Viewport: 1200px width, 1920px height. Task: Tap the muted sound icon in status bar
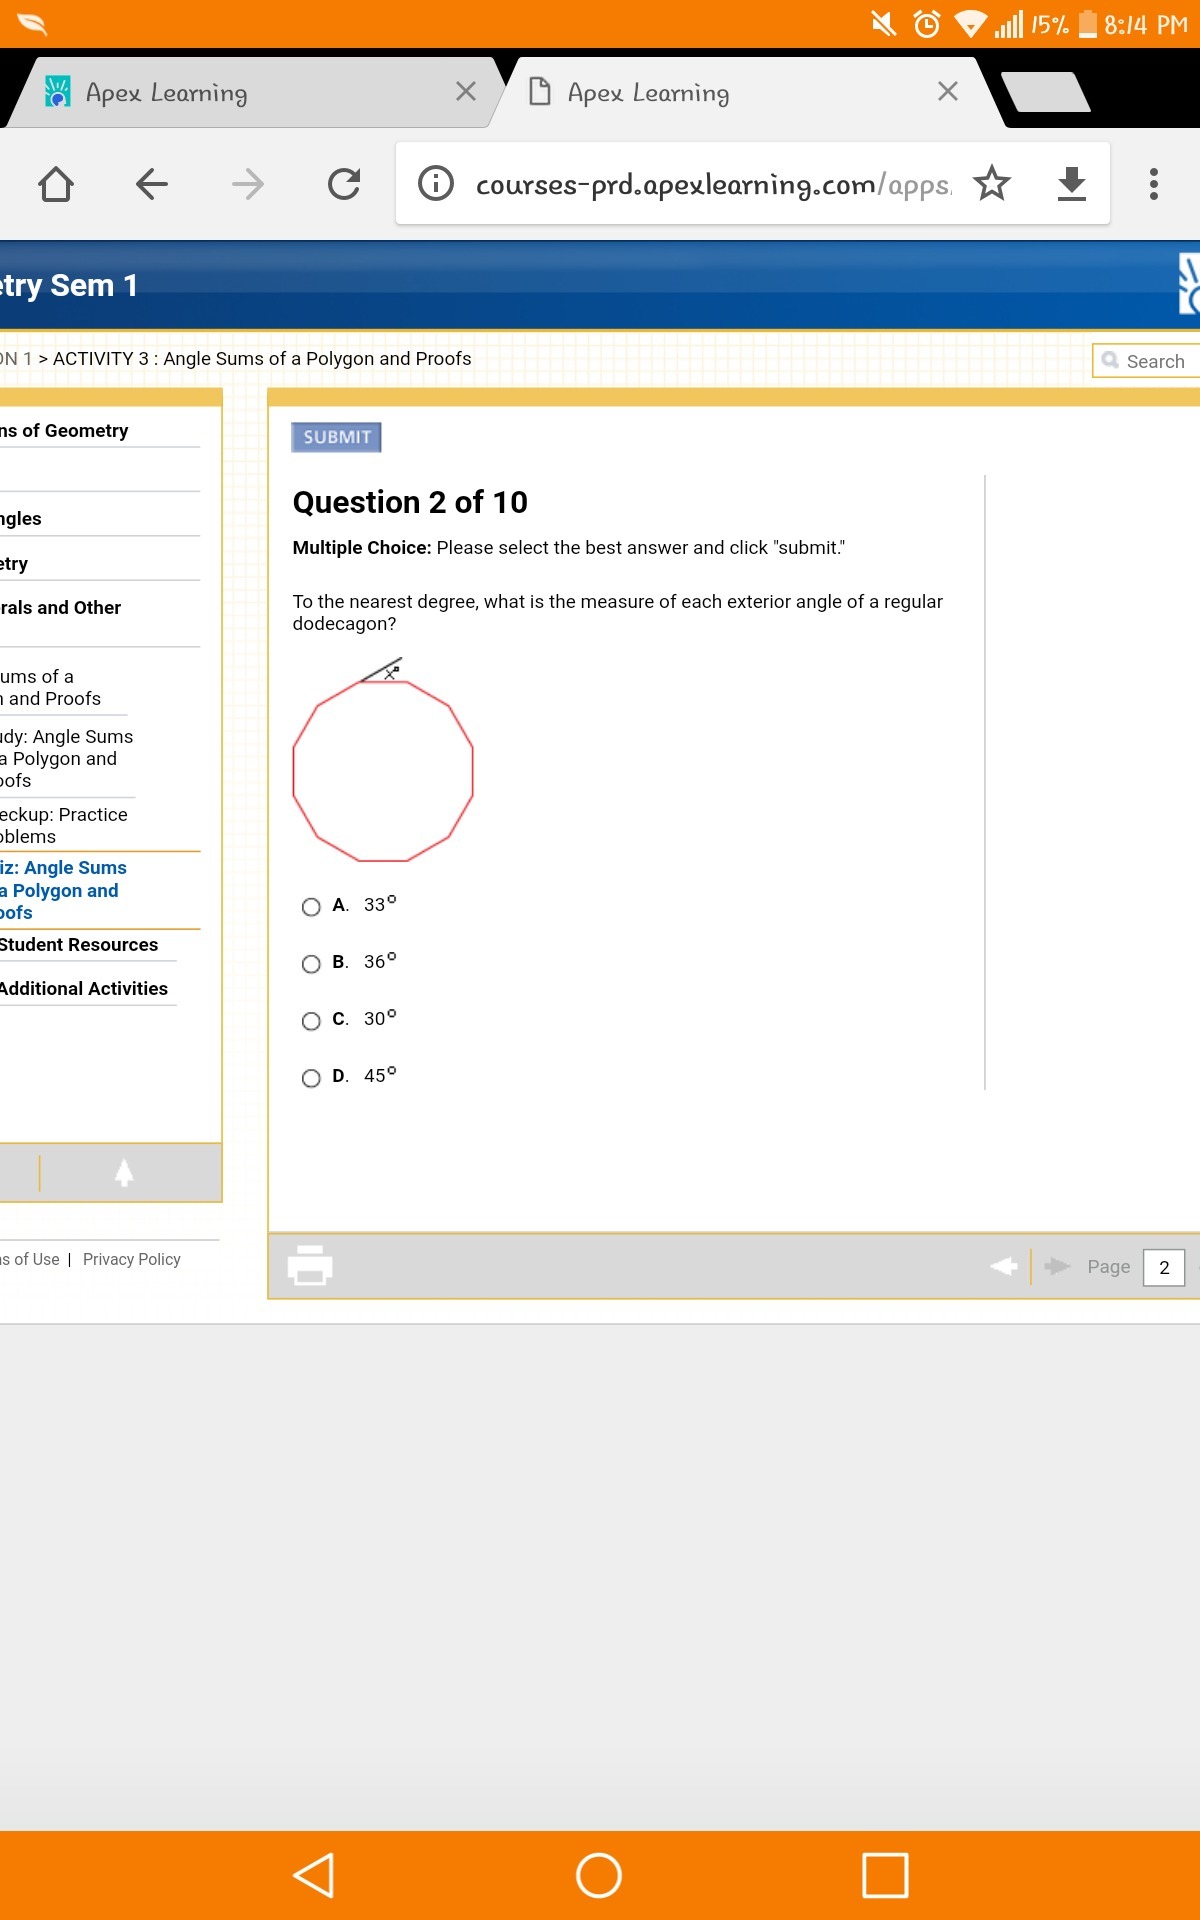click(x=884, y=24)
